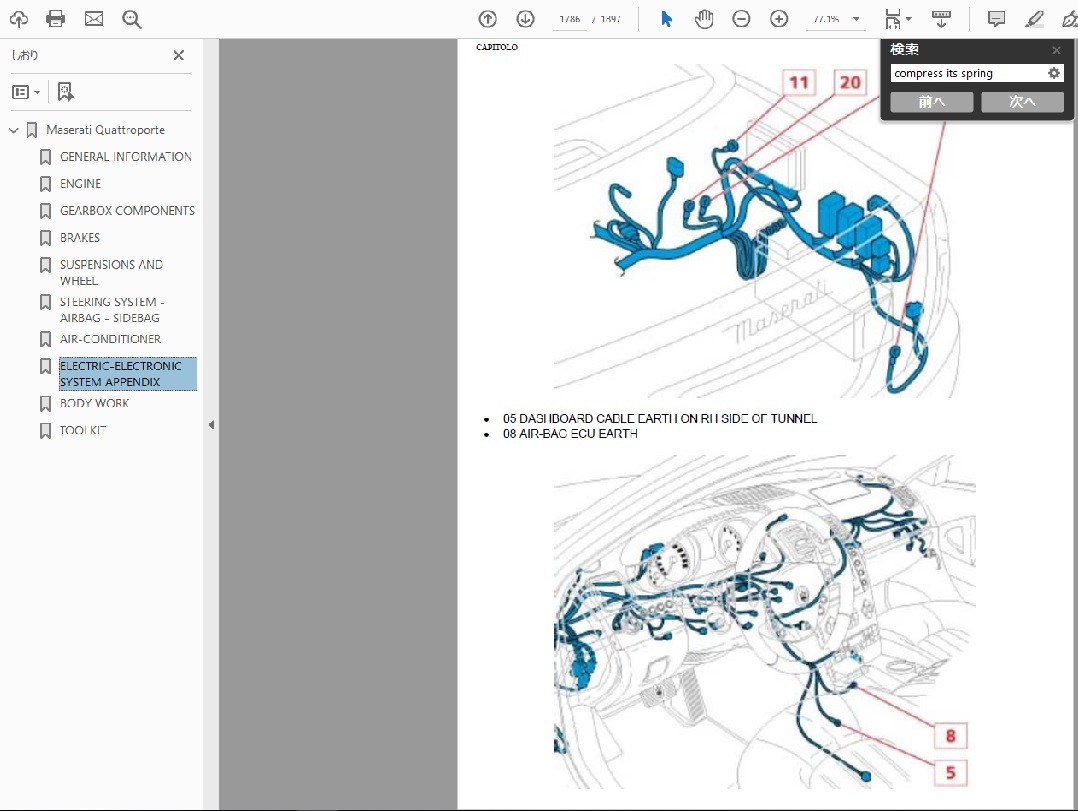The height and width of the screenshot is (811, 1078).
Task: Add a comment note
Action: [996, 19]
